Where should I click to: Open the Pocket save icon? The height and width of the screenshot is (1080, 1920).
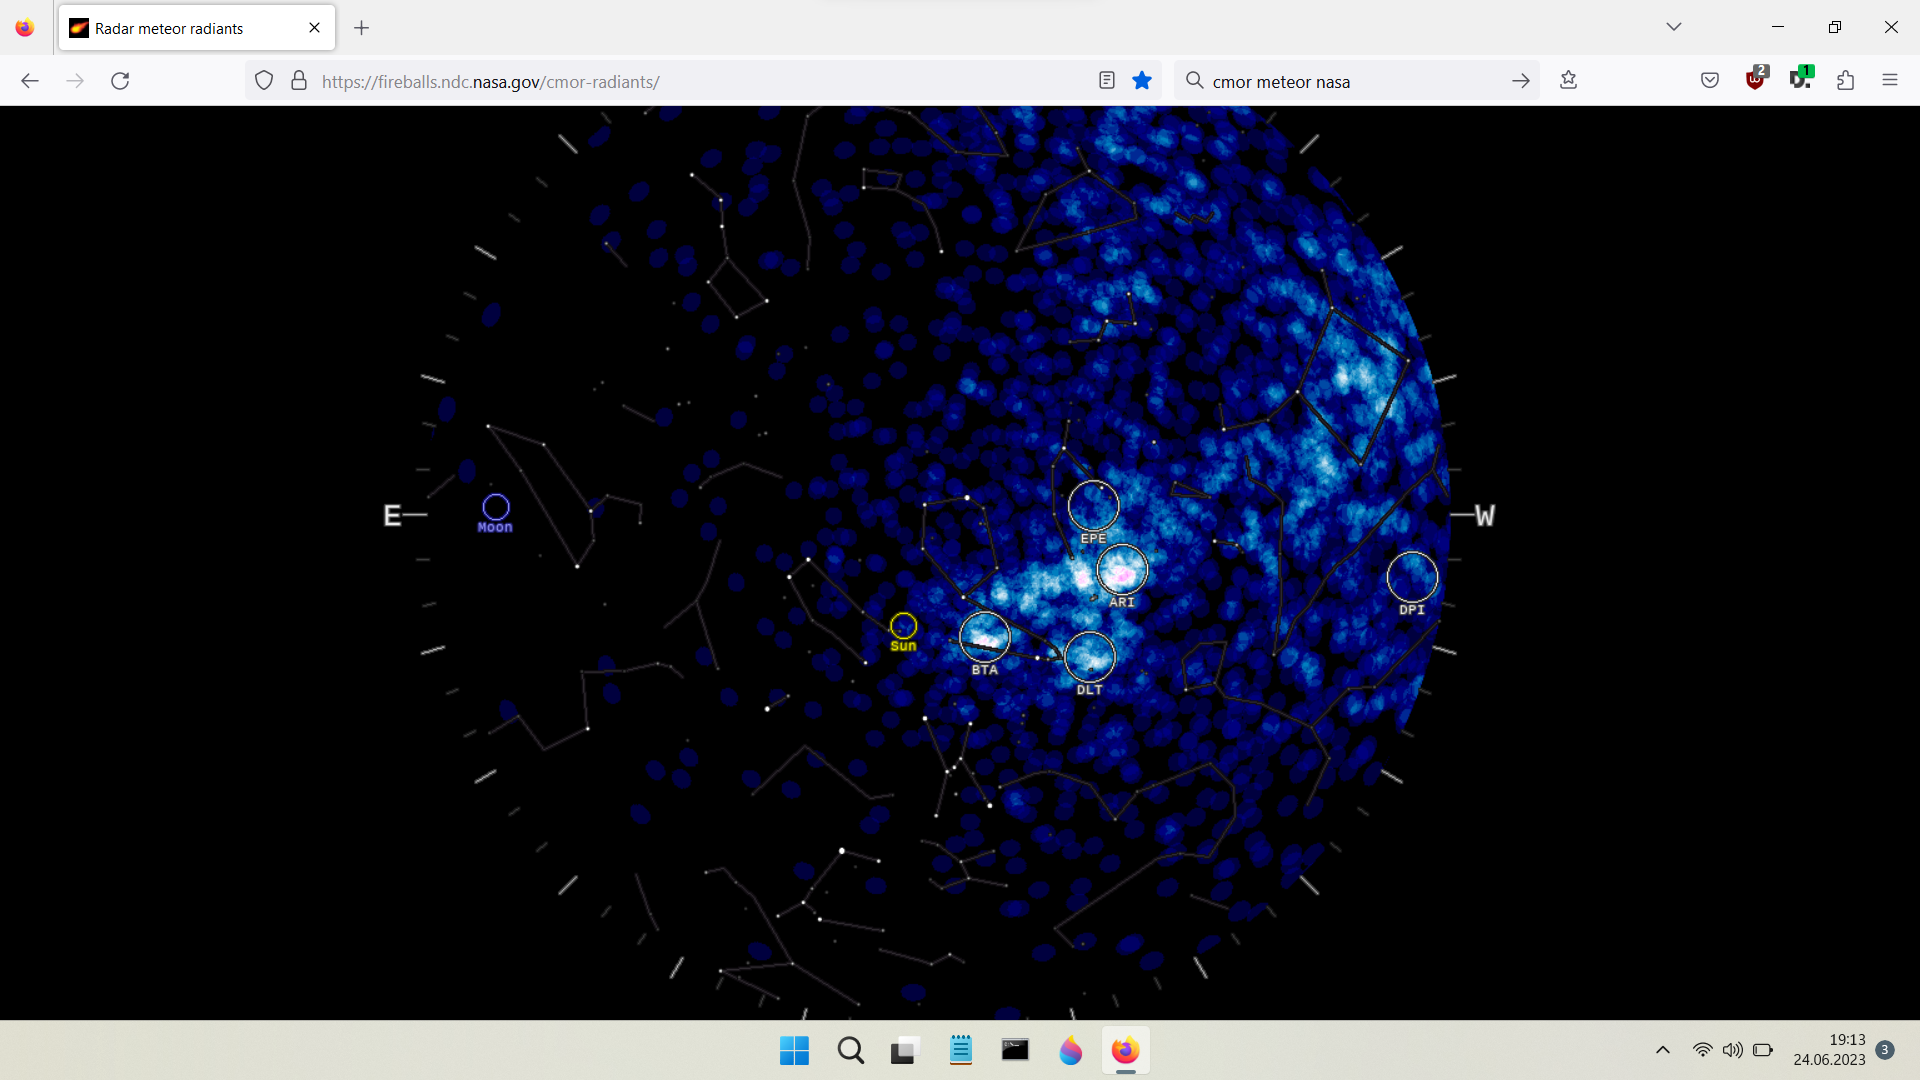click(x=1710, y=81)
